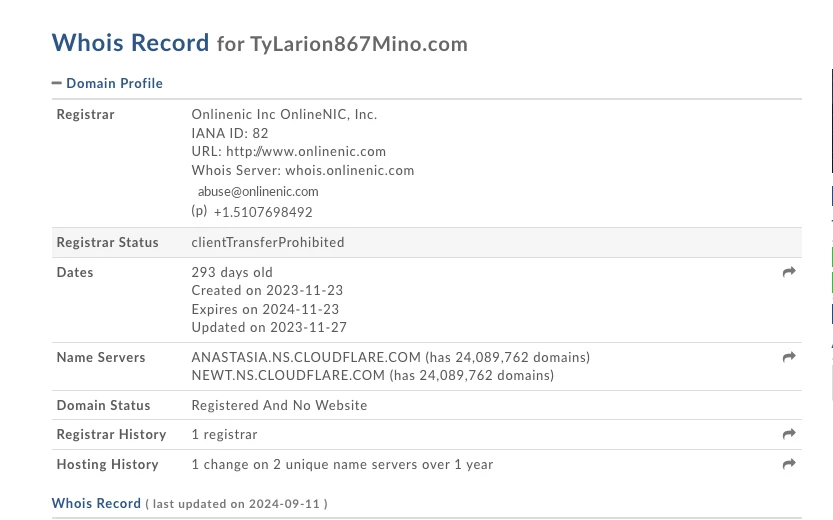Click the Whois Record last updated heading
The height and width of the screenshot is (520, 833).
point(96,503)
